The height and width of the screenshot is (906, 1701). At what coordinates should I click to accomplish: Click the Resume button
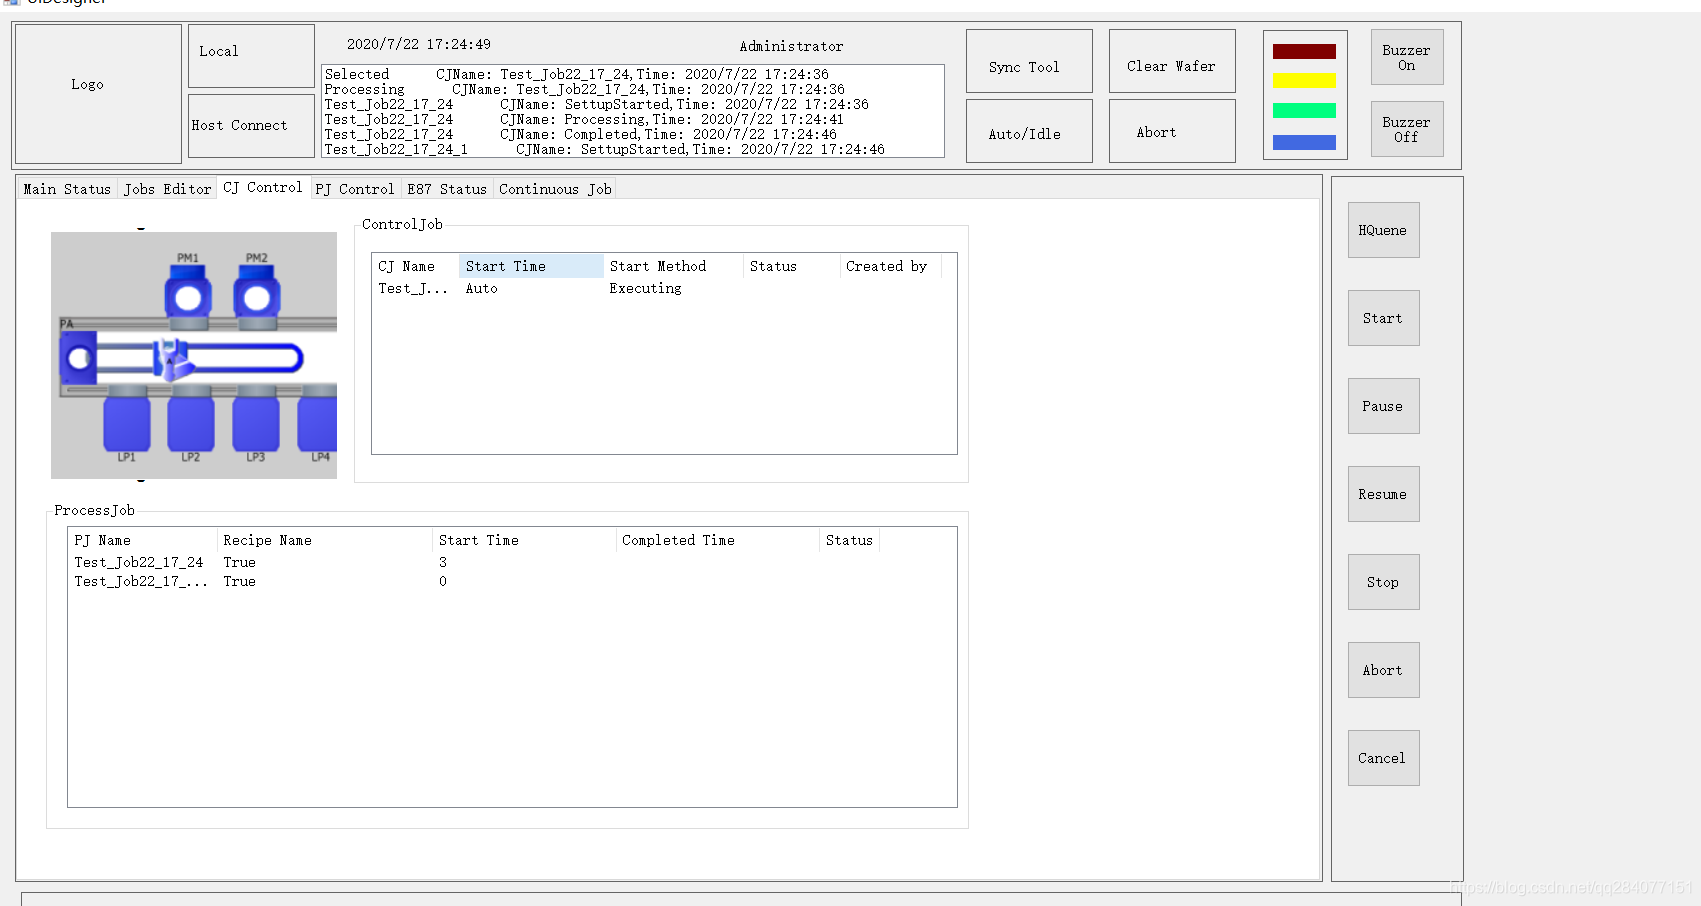pyautogui.click(x=1383, y=494)
